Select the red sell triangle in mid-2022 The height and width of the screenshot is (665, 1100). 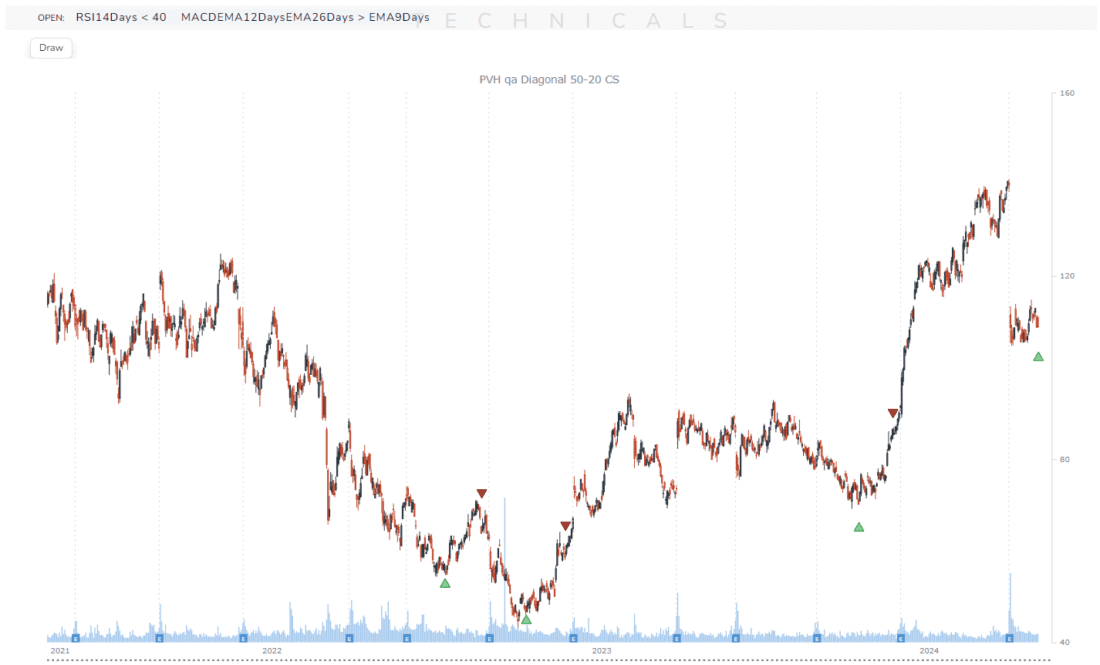pos(481,492)
